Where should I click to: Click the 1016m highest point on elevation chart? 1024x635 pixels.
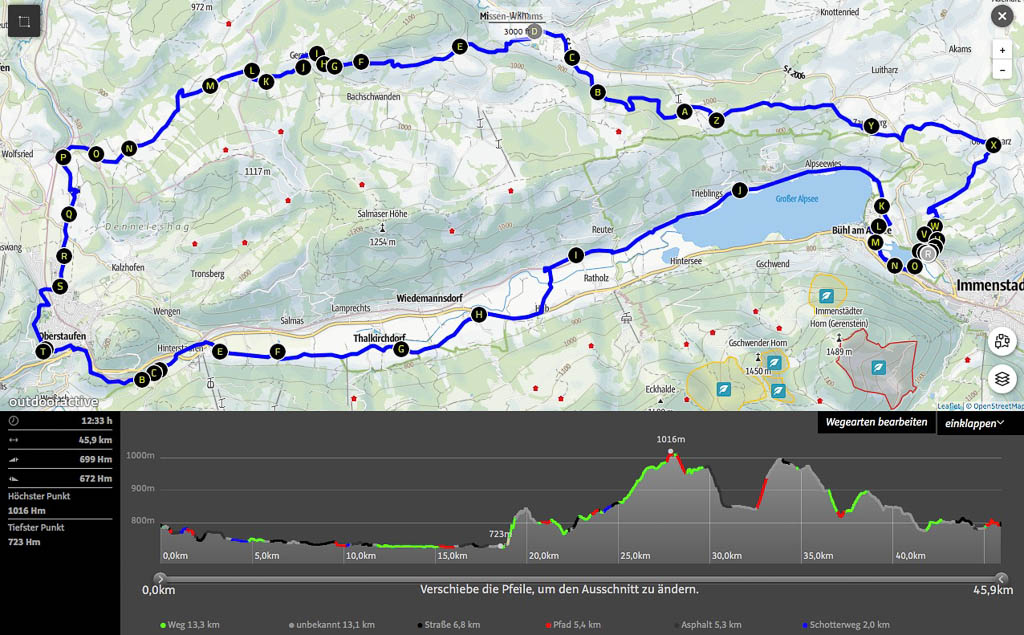[x=670, y=451]
